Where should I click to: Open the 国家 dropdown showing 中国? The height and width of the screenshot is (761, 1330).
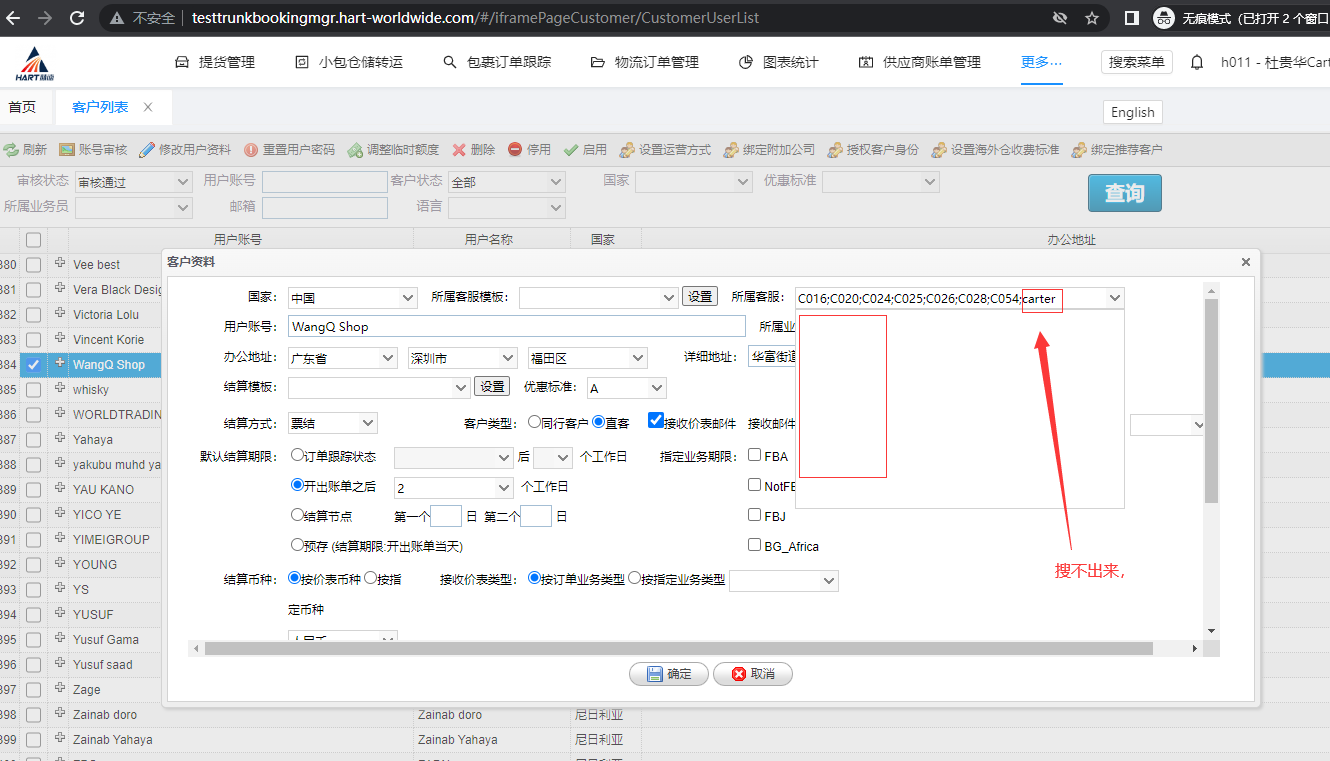click(352, 297)
